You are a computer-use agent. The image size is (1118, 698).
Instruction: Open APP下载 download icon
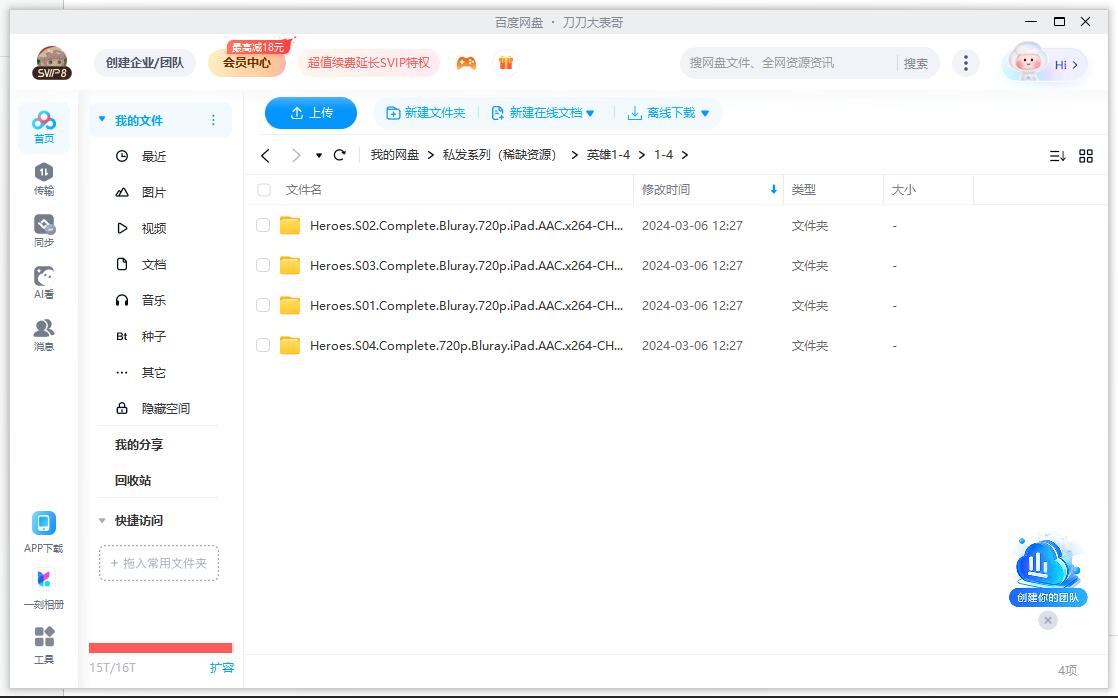pyautogui.click(x=43, y=532)
